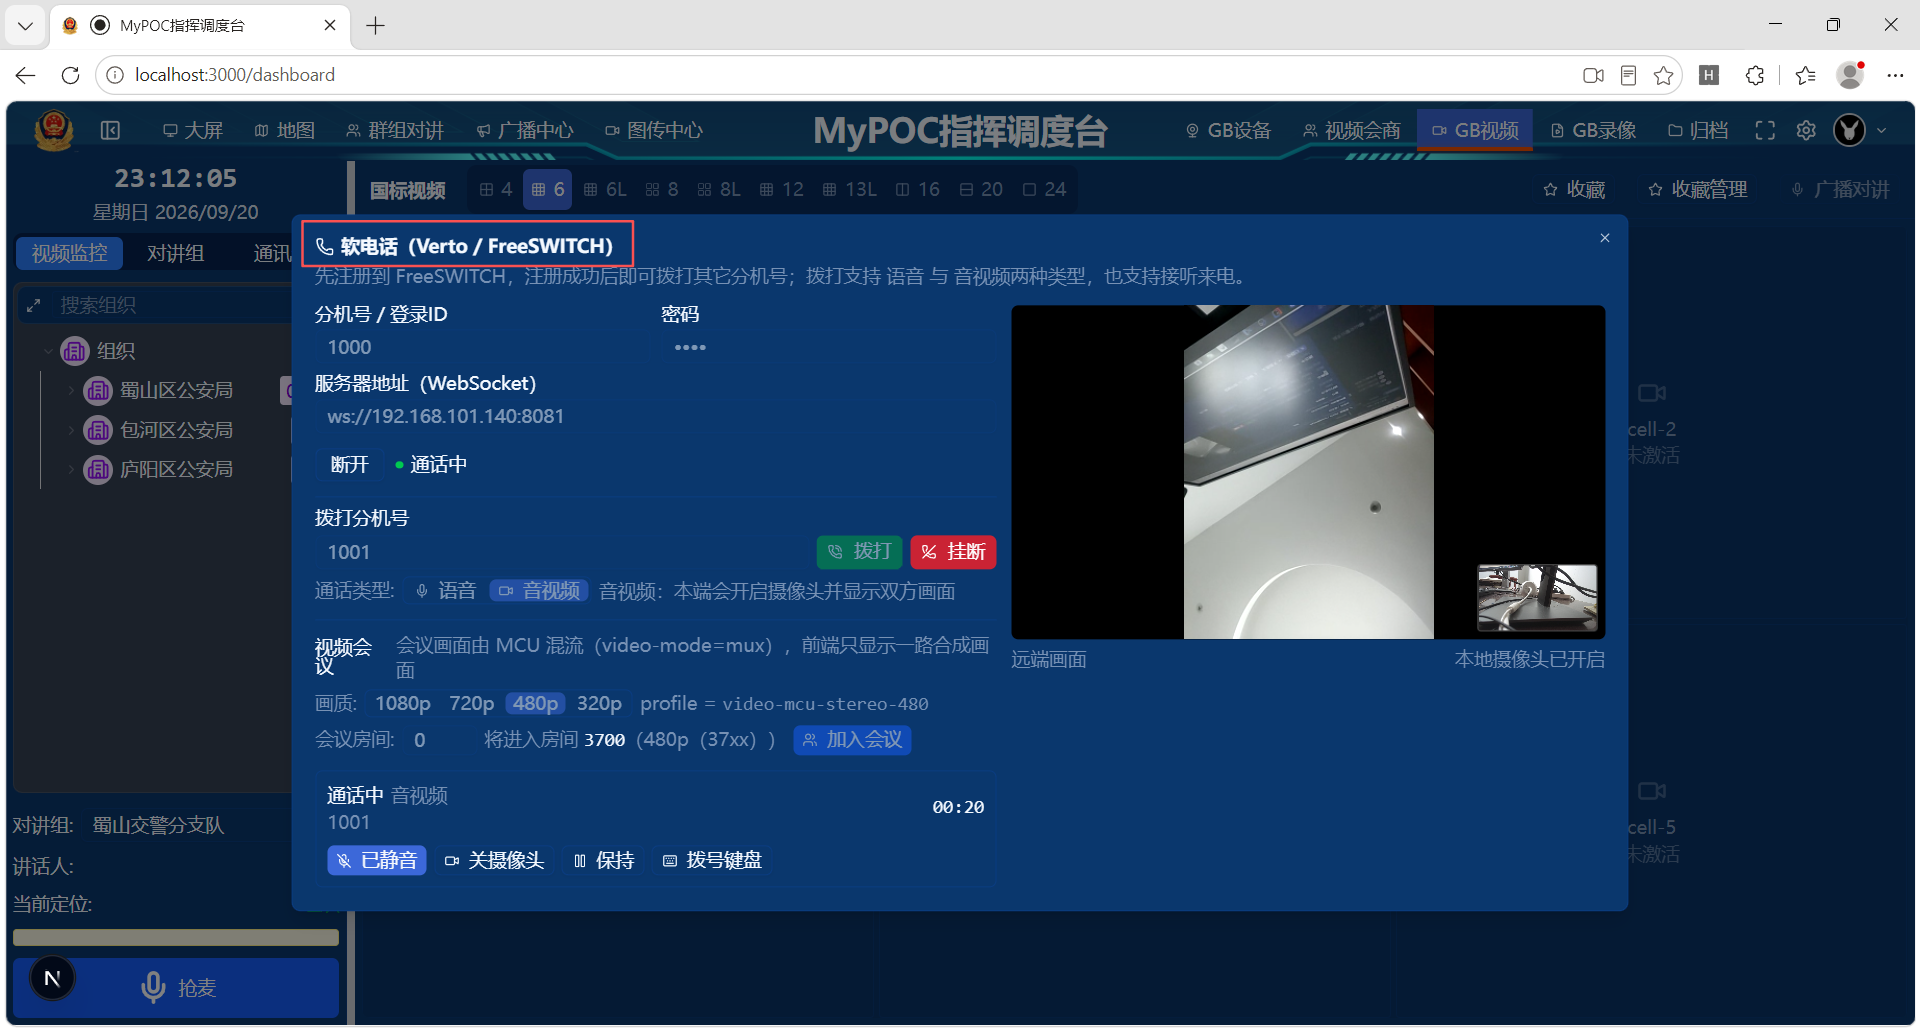
Task: Edit the WebSocket server address field
Action: point(655,417)
